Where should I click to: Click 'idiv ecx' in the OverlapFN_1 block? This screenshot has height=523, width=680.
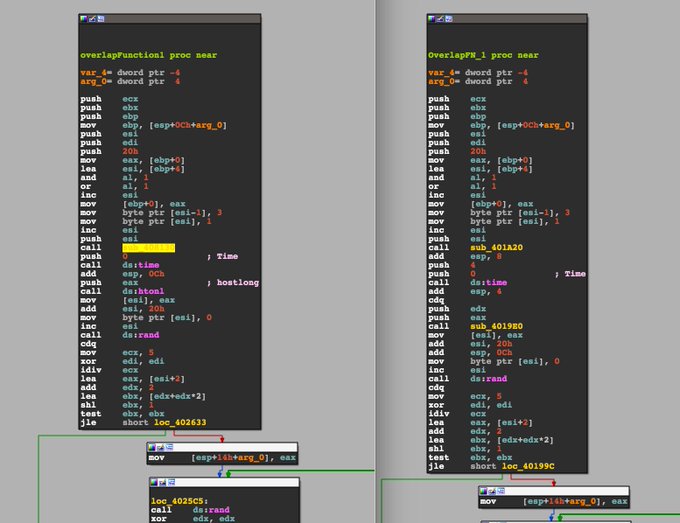(x=457, y=414)
